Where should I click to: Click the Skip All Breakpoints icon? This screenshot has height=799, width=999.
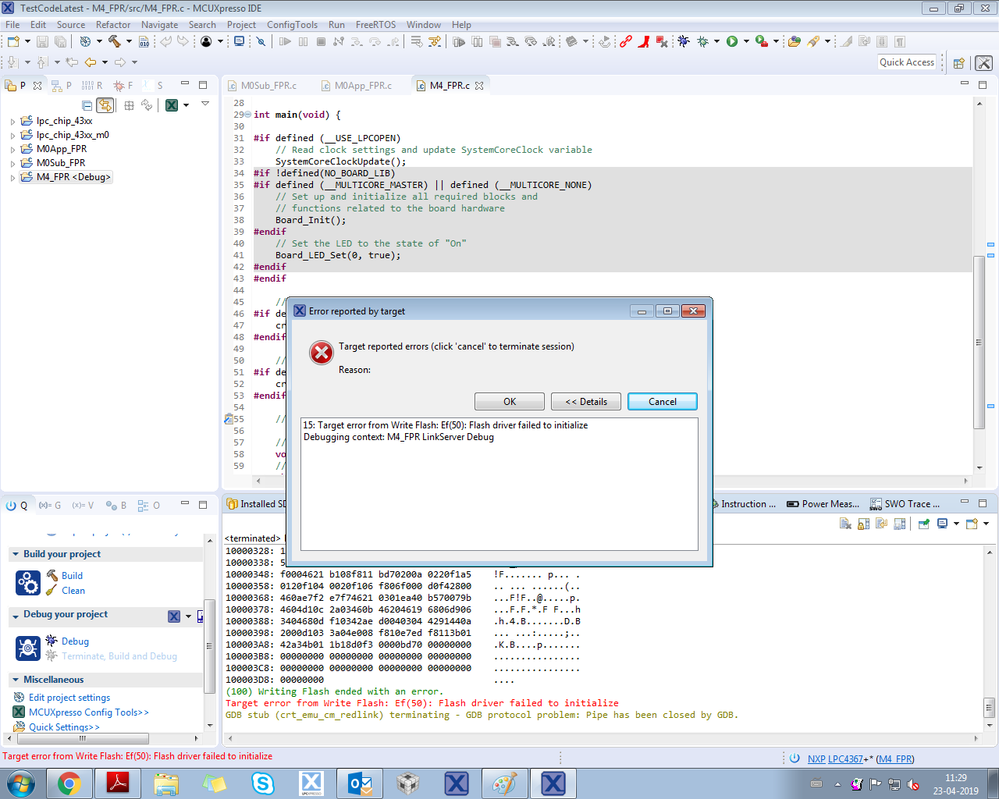pos(261,41)
